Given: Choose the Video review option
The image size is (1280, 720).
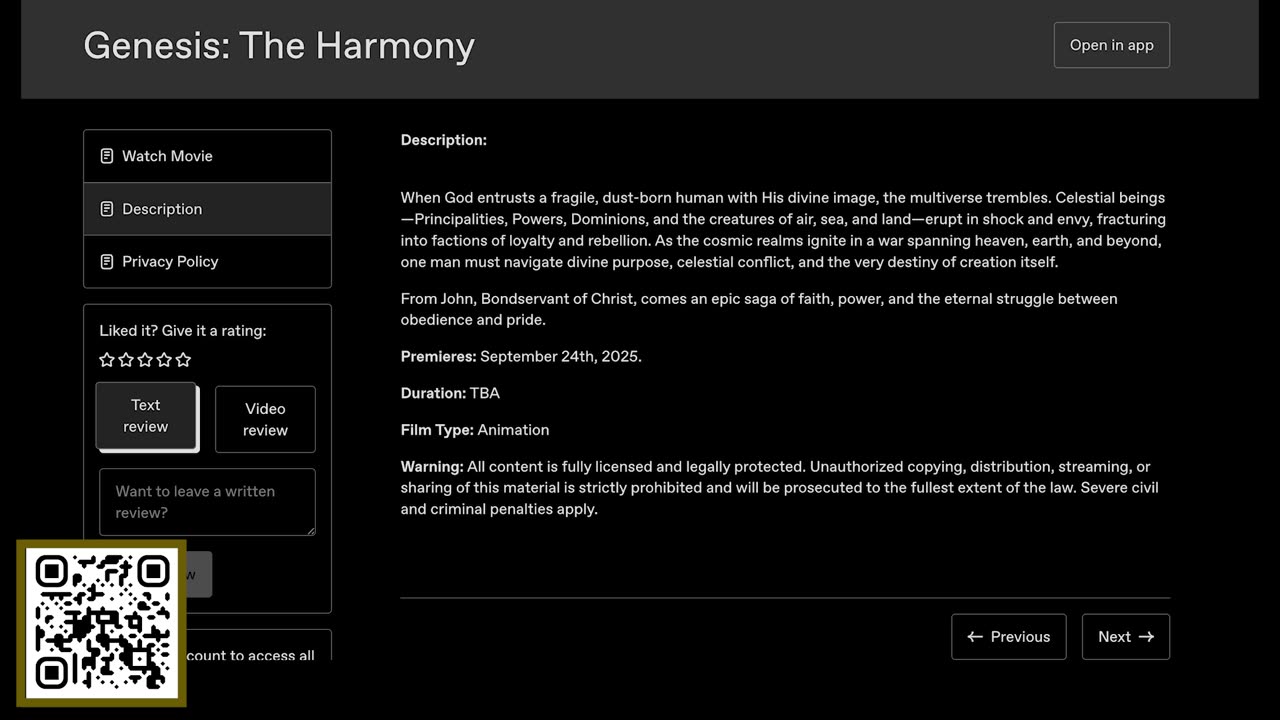Looking at the screenshot, I should 265,419.
